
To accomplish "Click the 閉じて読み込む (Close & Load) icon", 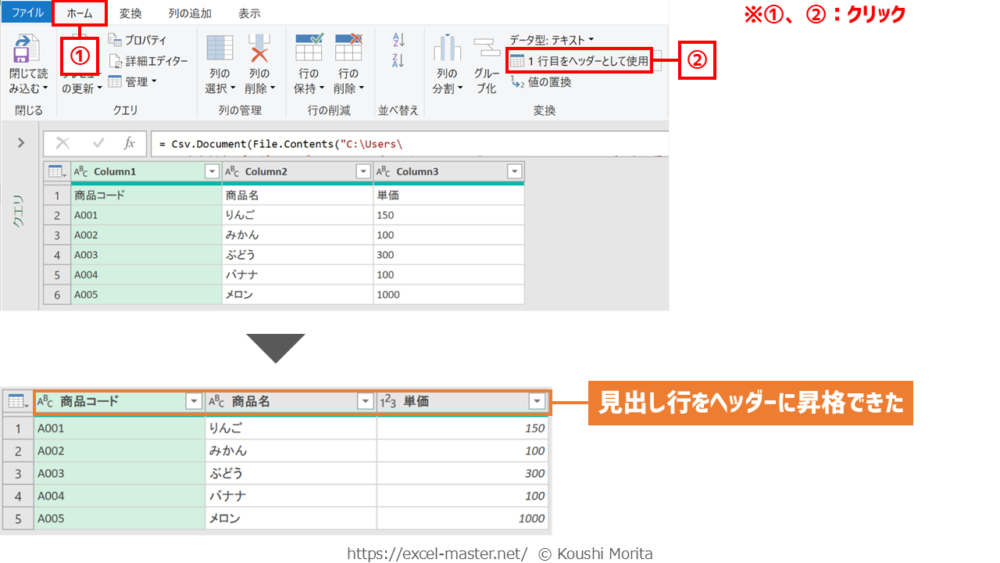I will 28,50.
